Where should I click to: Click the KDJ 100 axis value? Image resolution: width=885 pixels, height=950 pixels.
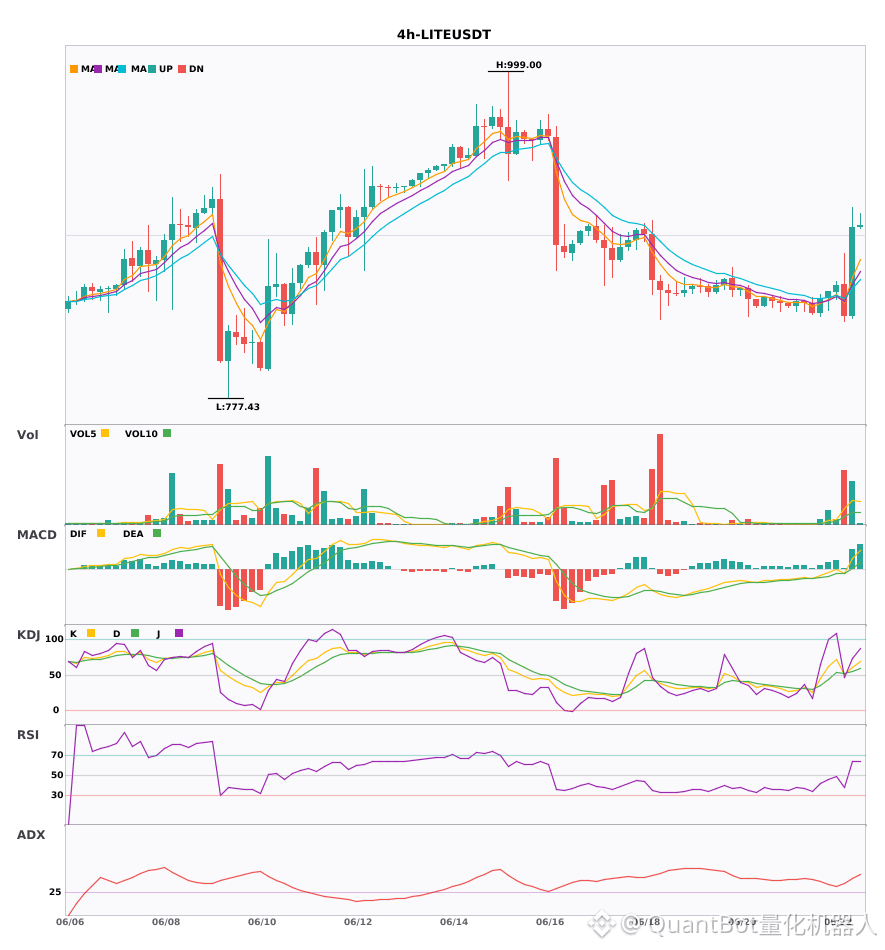click(55, 639)
